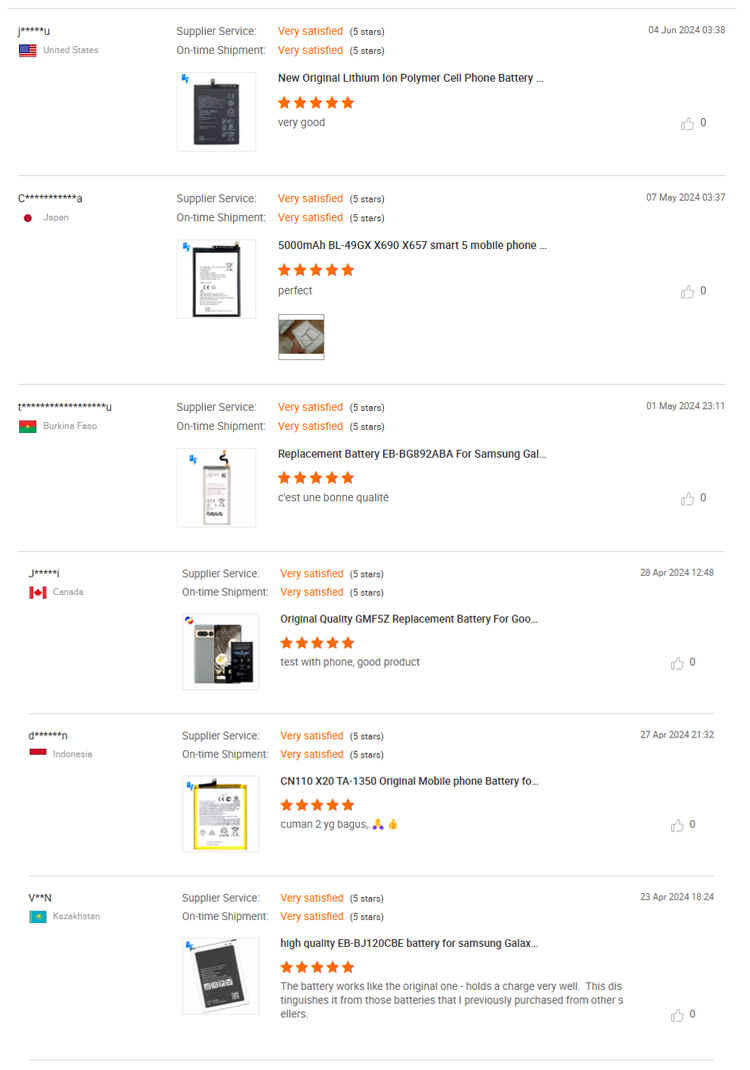Screen dimensions: 750x1070
Task: Open New Original Lithium Ion Polymer battery link
Action: [x=410, y=78]
